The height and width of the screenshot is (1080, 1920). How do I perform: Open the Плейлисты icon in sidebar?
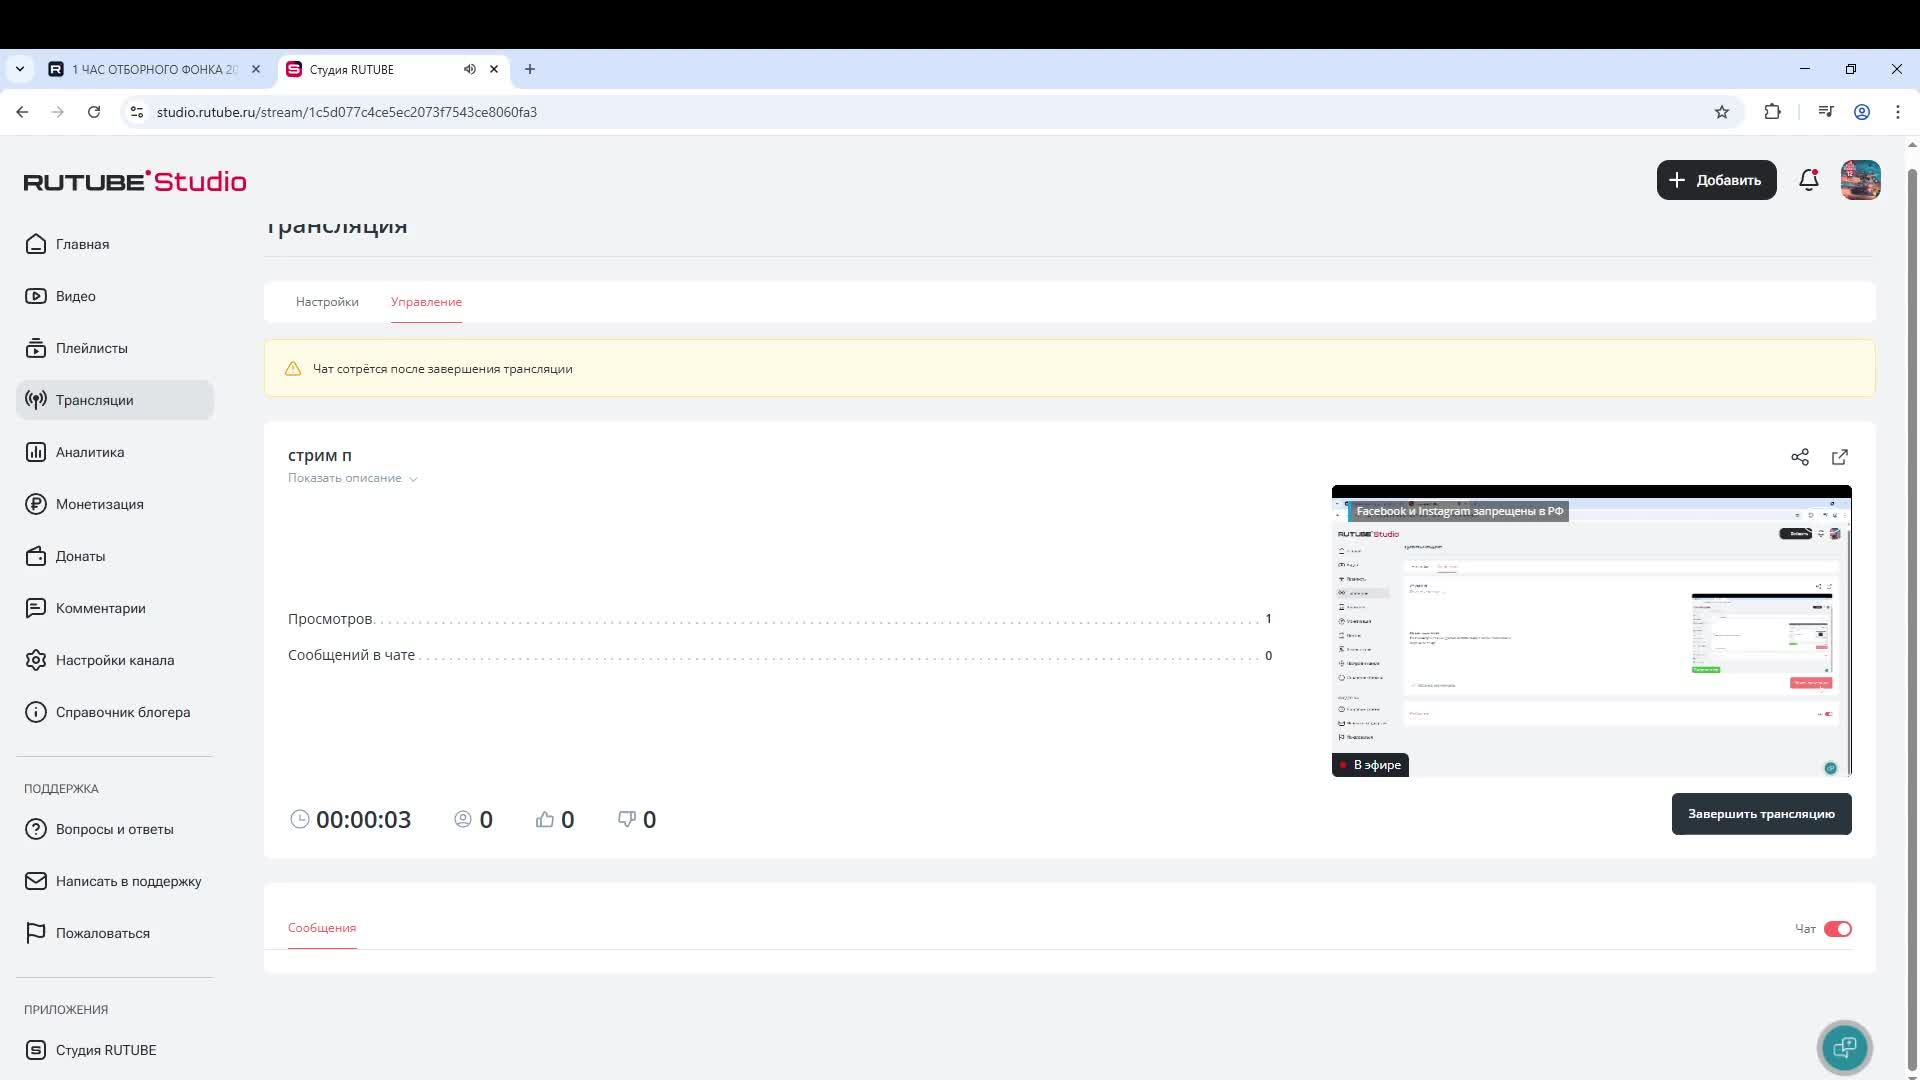click(36, 348)
